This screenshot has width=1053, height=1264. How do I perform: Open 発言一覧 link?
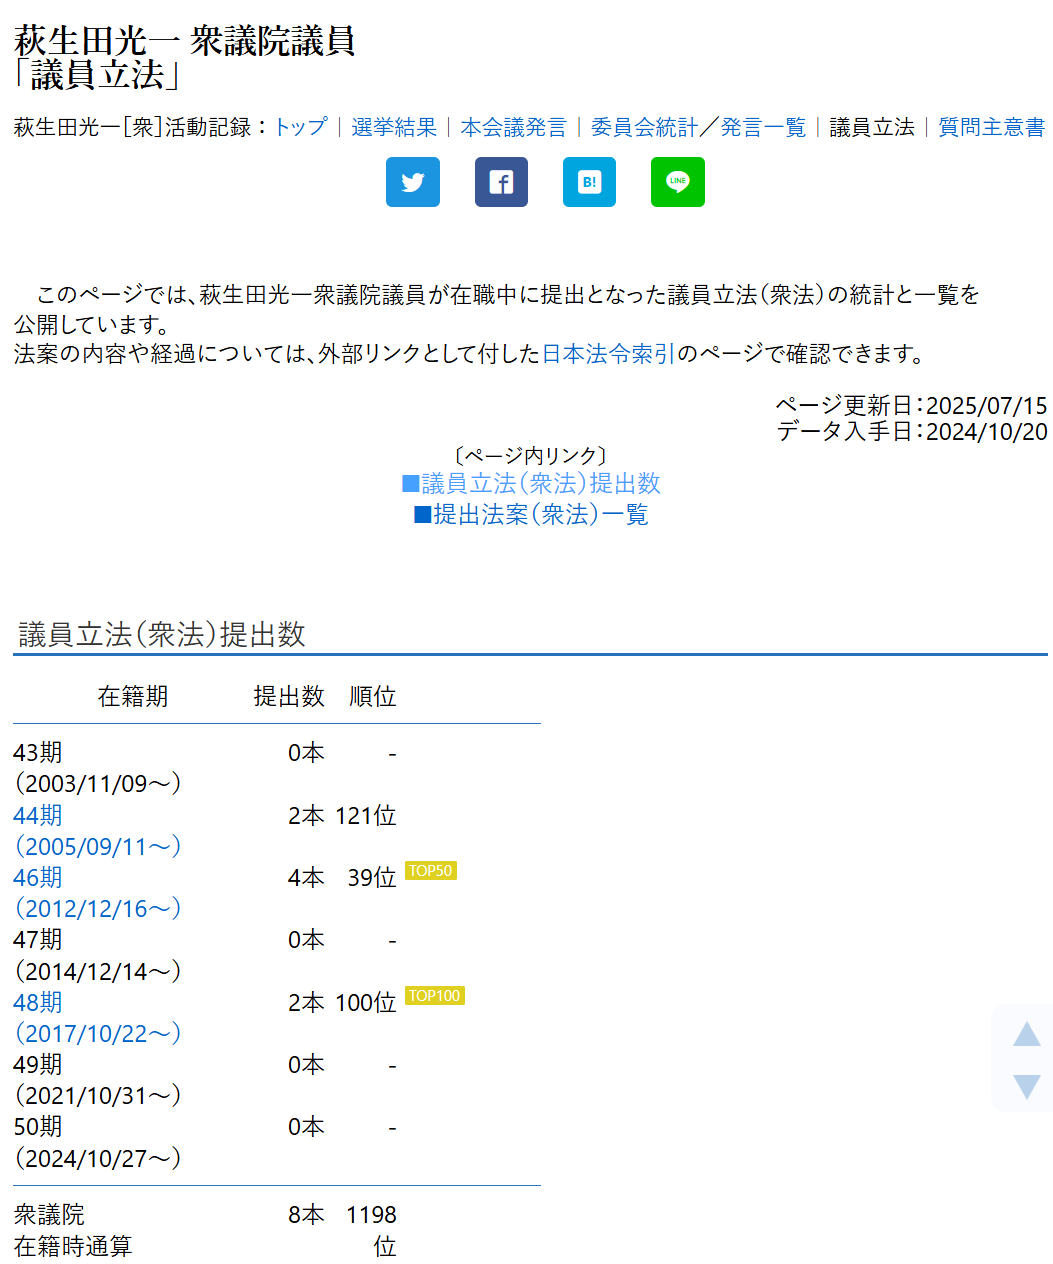pyautogui.click(x=763, y=127)
